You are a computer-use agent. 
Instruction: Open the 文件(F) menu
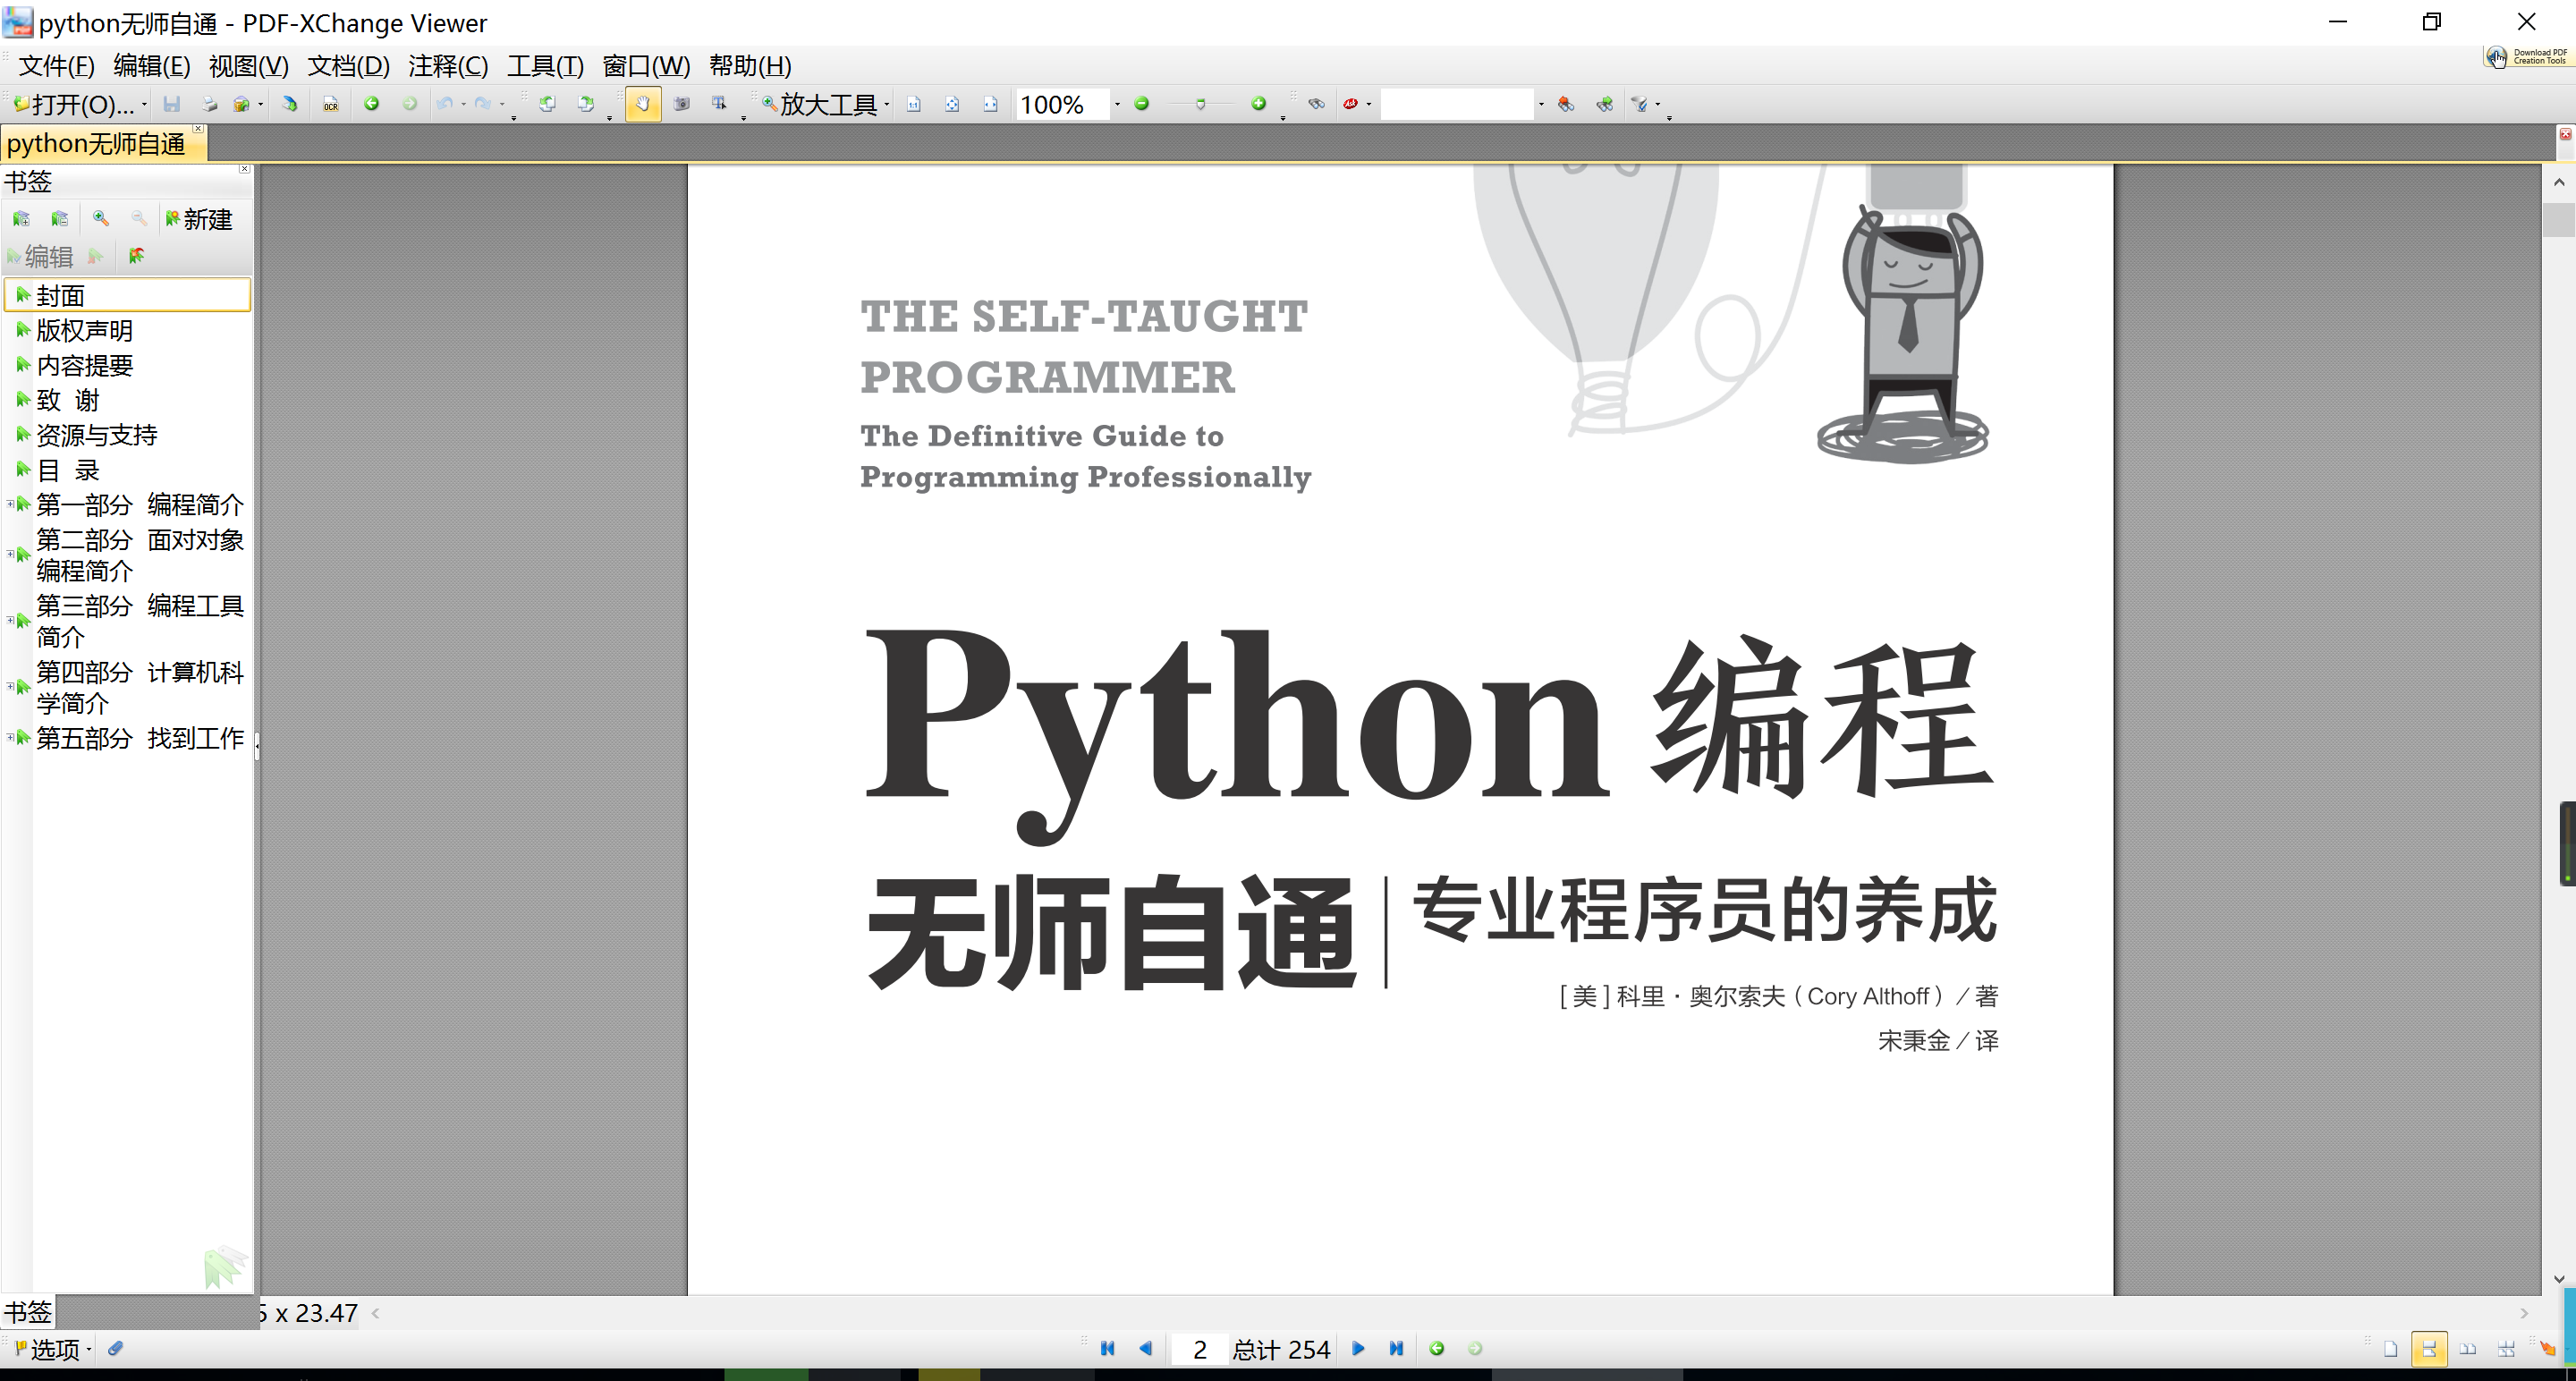[x=57, y=66]
